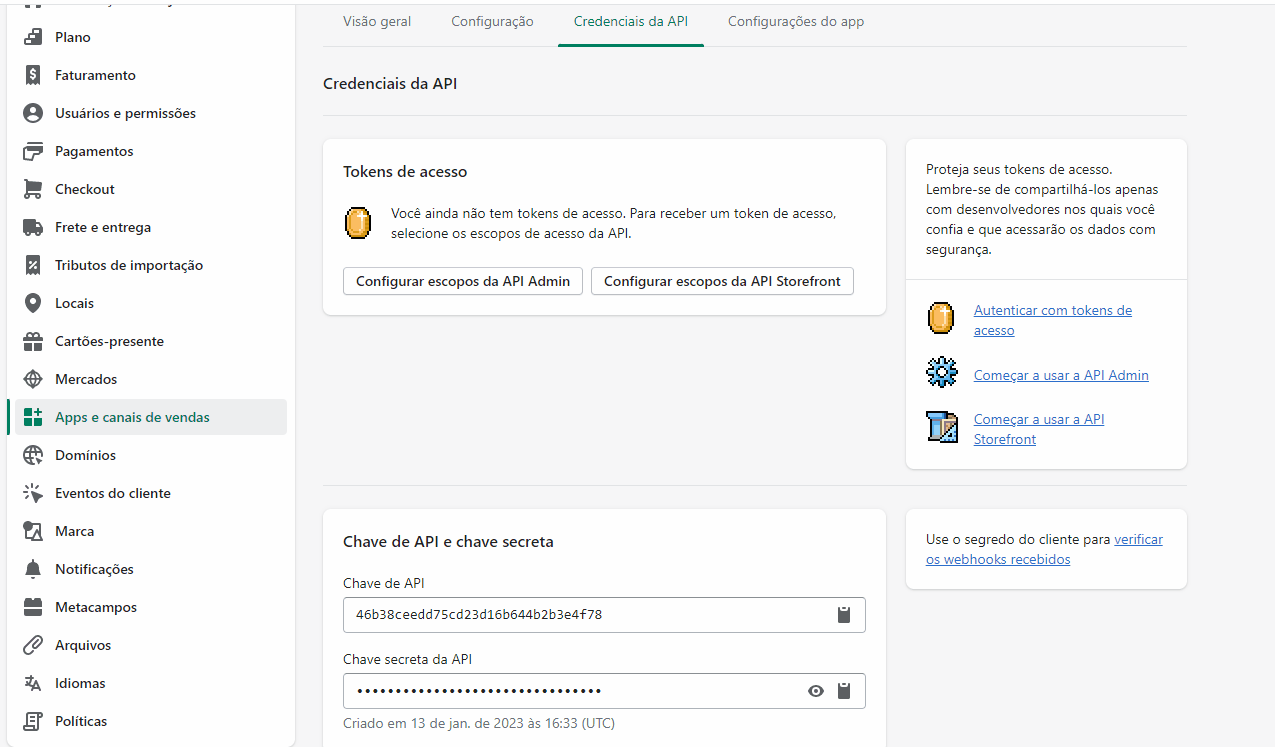Click the gear icon beside API Admin link
Image resolution: width=1275 pixels, height=747 pixels.
tap(941, 373)
